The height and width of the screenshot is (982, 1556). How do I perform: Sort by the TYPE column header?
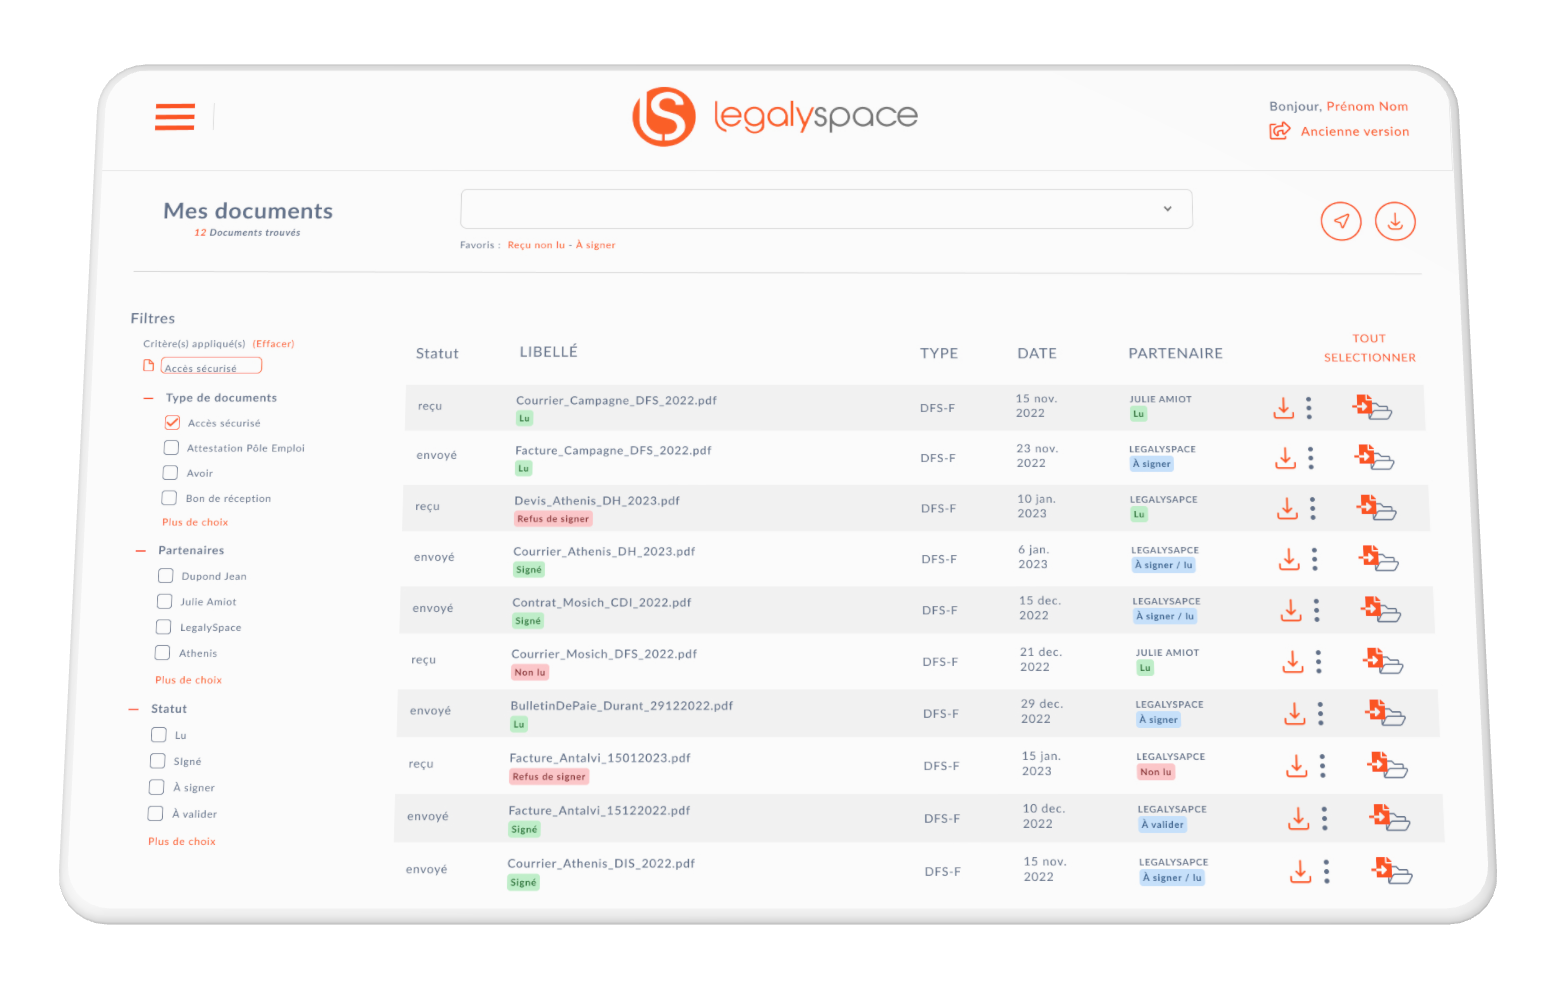click(939, 353)
